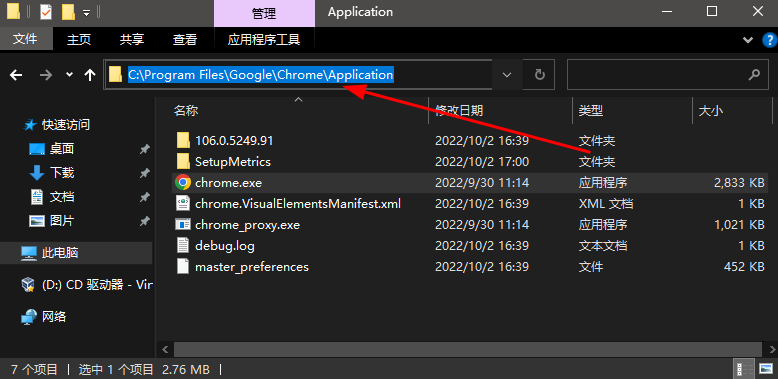
Task: Select 网络 in the navigation pane
Action: pos(54,316)
